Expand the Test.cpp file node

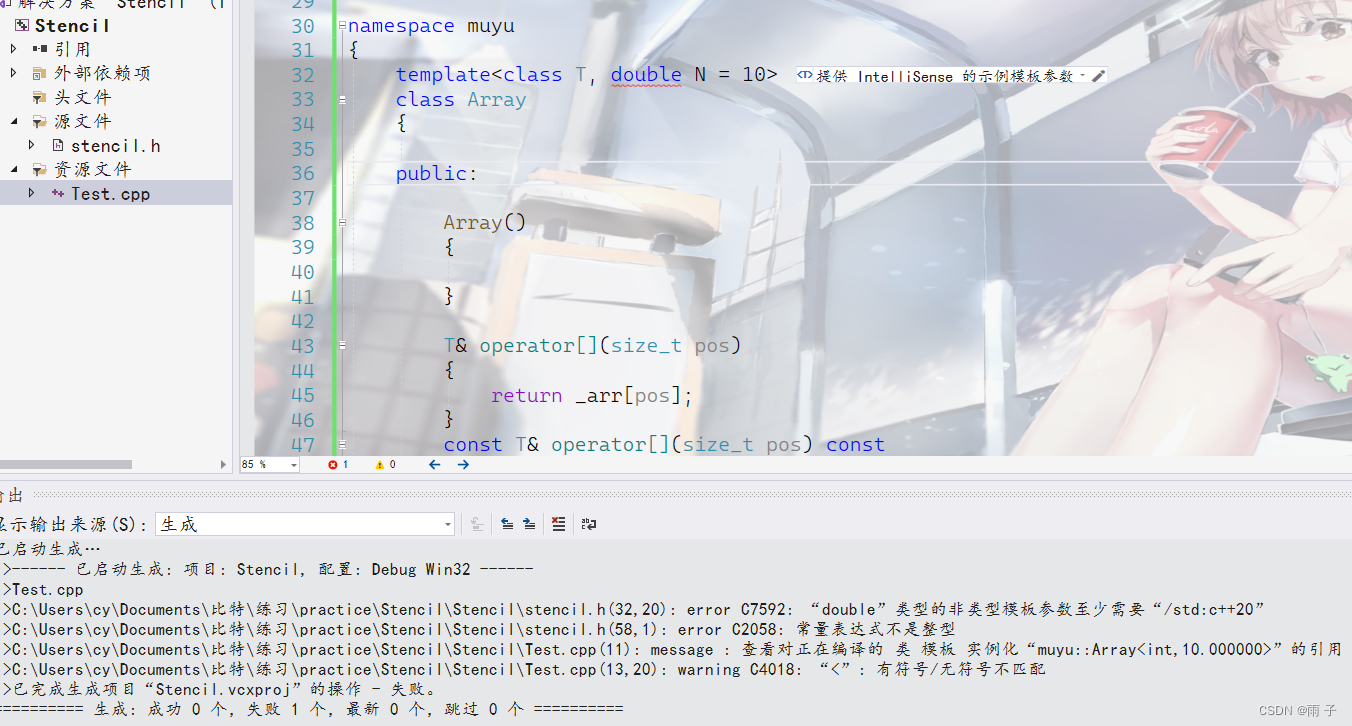pos(32,193)
